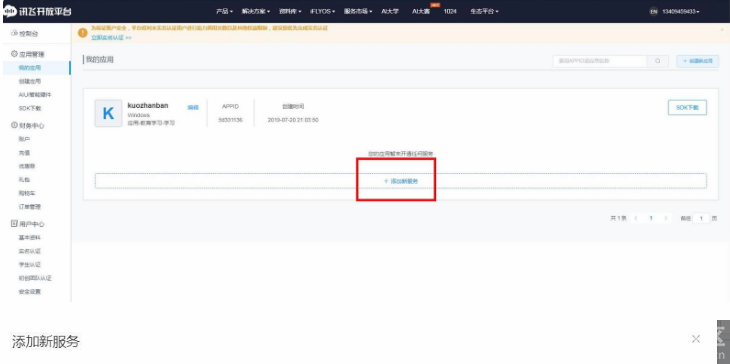Image resolution: width=730 pixels, height=364 pixels.
Task: Open AI大学 in top navigation
Action: (390, 11)
